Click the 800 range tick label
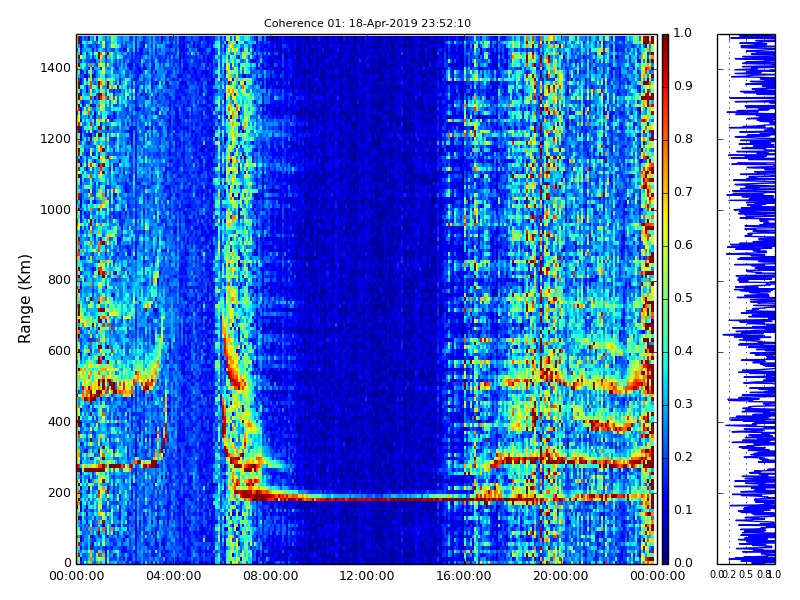Screen dimensions: 800x600 point(59,280)
